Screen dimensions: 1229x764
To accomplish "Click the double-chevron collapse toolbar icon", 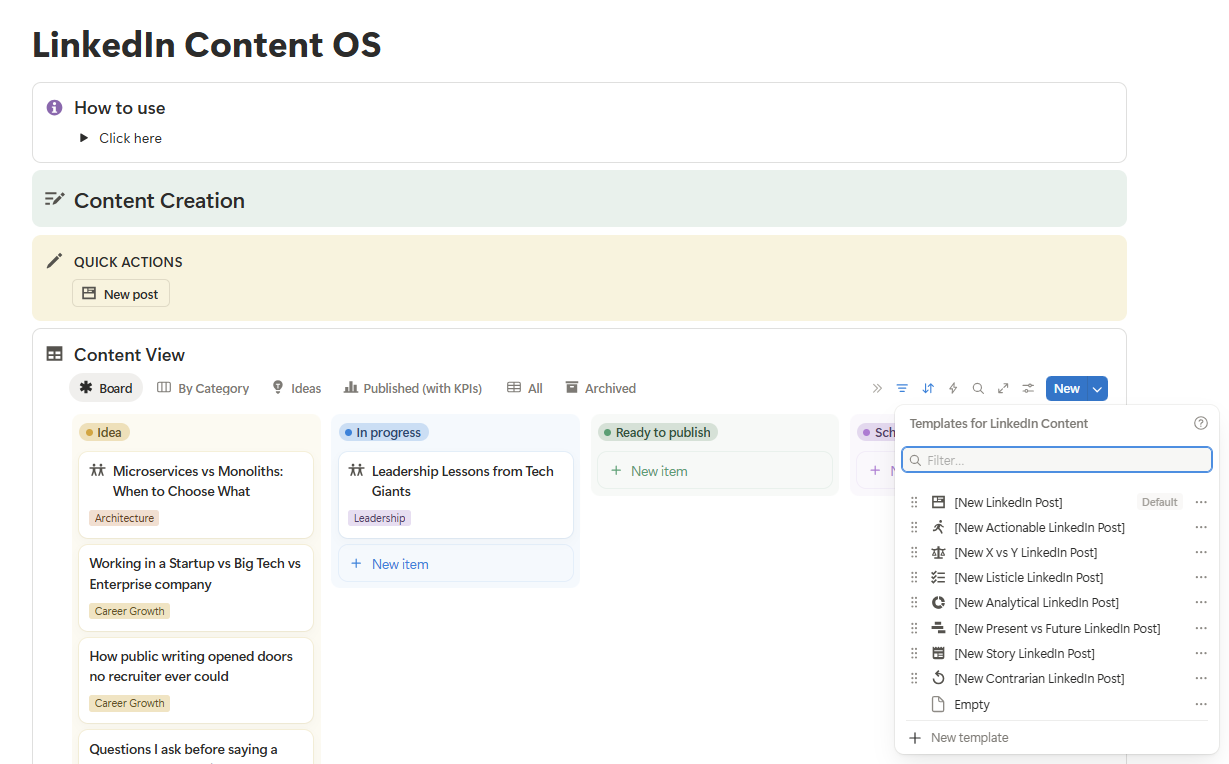I will (x=877, y=389).
